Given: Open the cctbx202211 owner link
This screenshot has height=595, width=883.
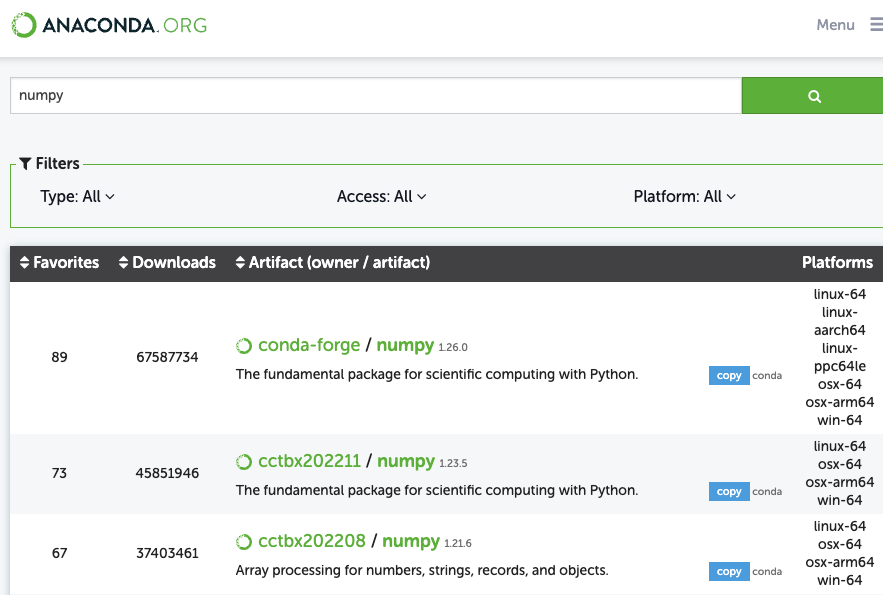Looking at the screenshot, I should click(309, 461).
